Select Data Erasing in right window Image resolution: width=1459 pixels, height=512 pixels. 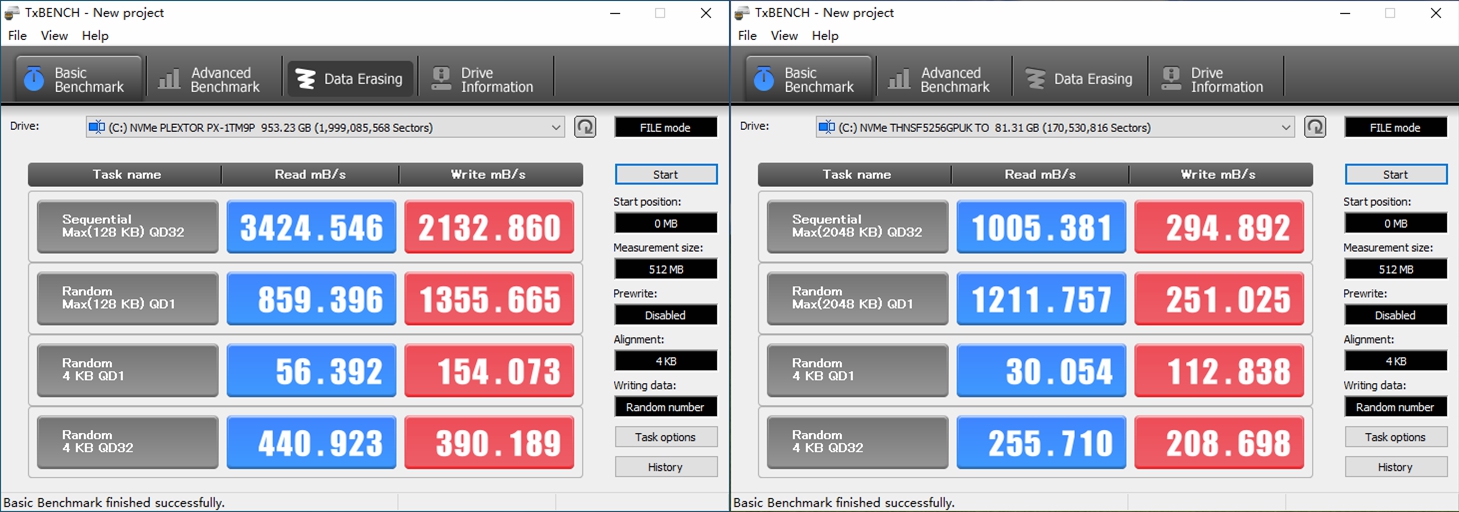1079,79
